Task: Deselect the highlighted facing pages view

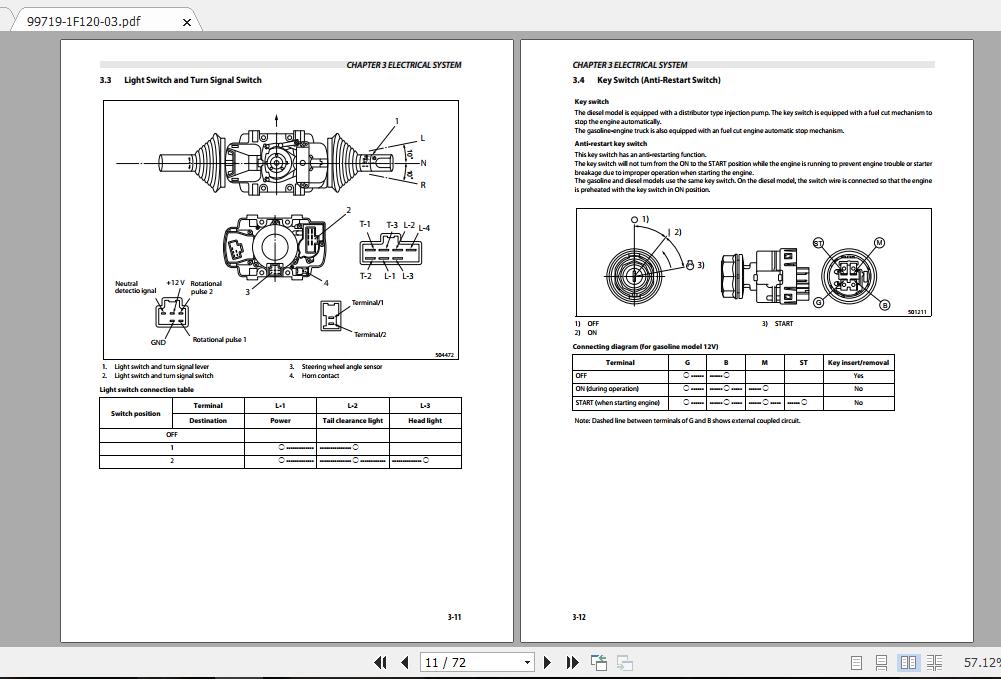Action: coord(908,661)
